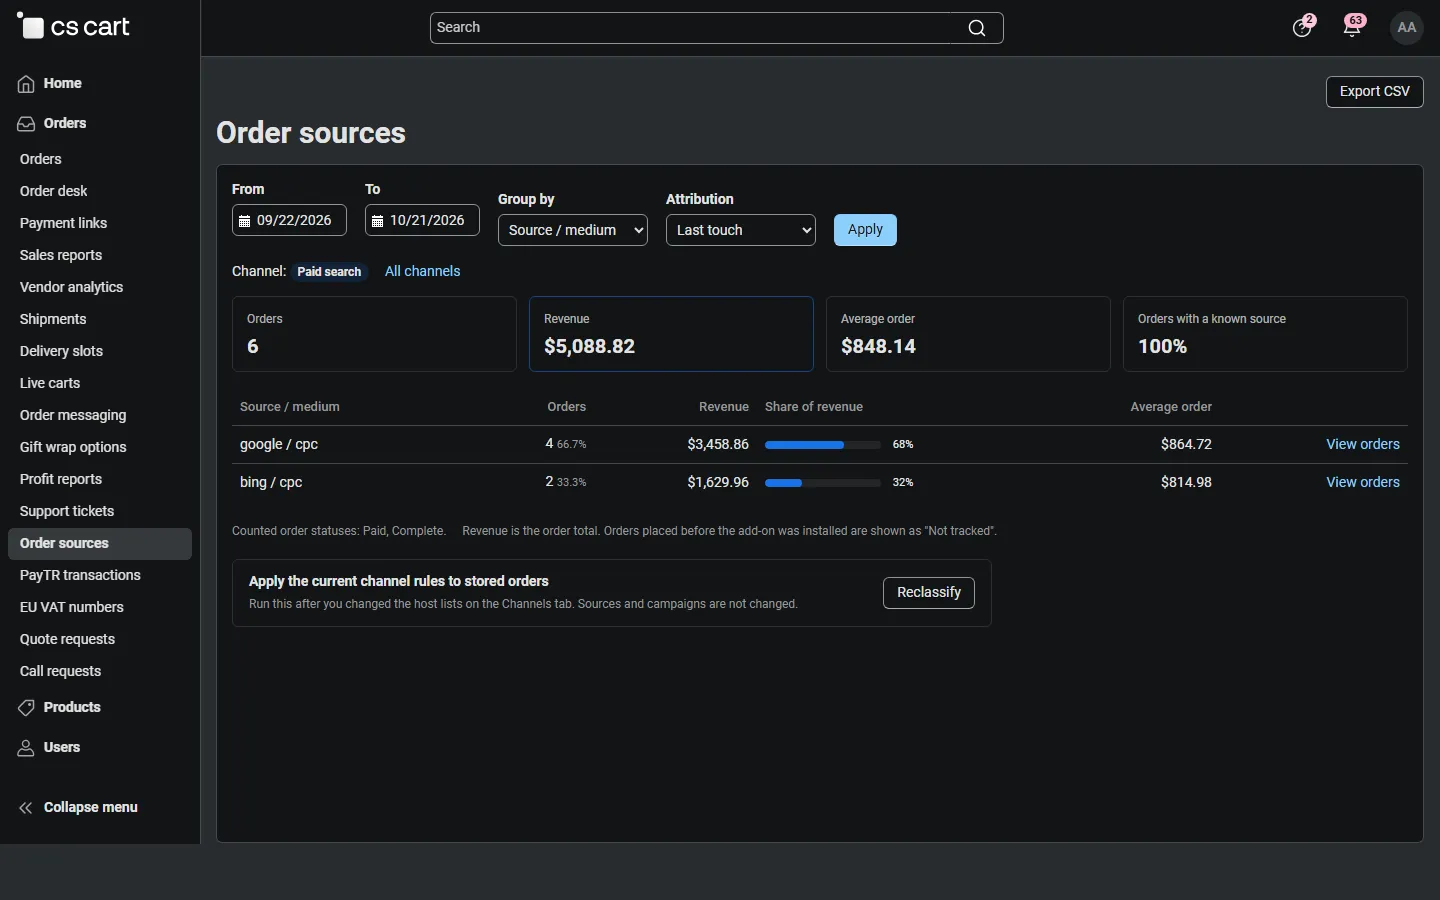The height and width of the screenshot is (900, 1440).
Task: Open Shipments in the sidebar
Action: coord(53,319)
